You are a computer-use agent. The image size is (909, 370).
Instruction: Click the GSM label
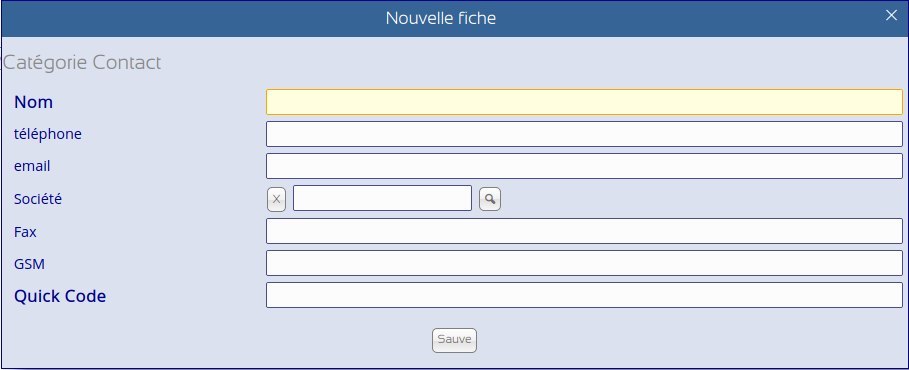(x=30, y=264)
